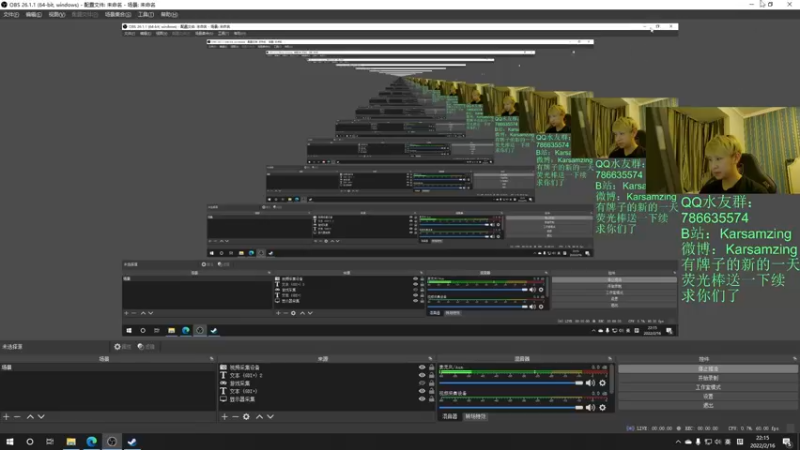Remove selected scene with minus icon

[17, 417]
